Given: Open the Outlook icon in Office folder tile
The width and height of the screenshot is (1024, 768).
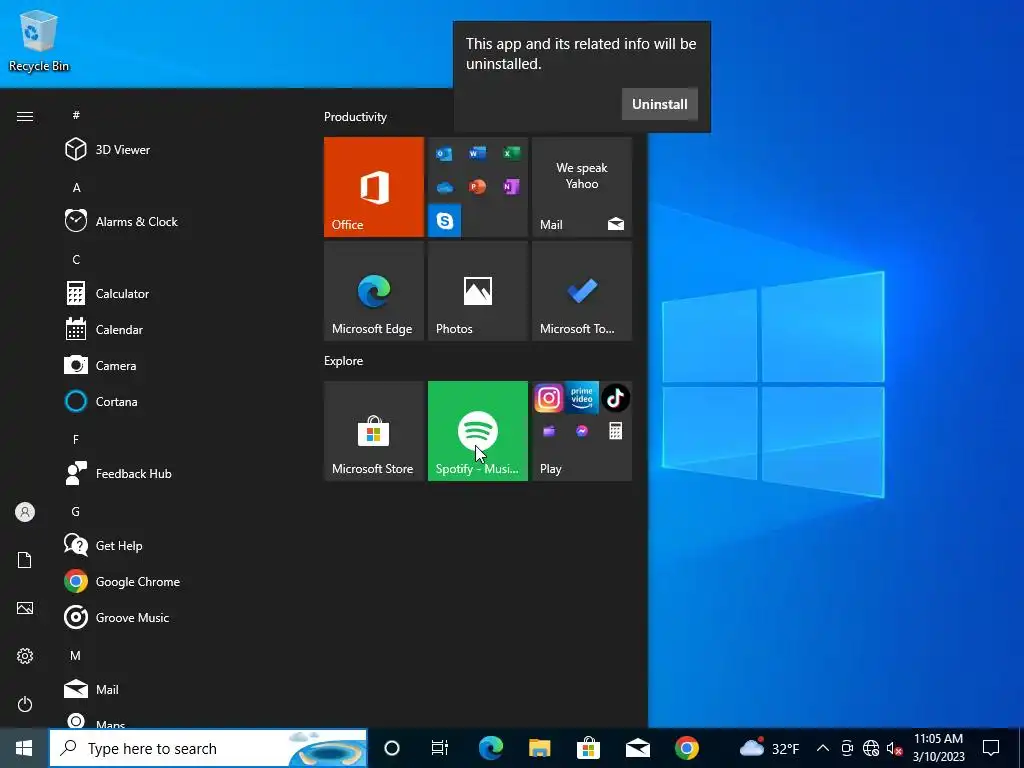Looking at the screenshot, I should pos(444,154).
